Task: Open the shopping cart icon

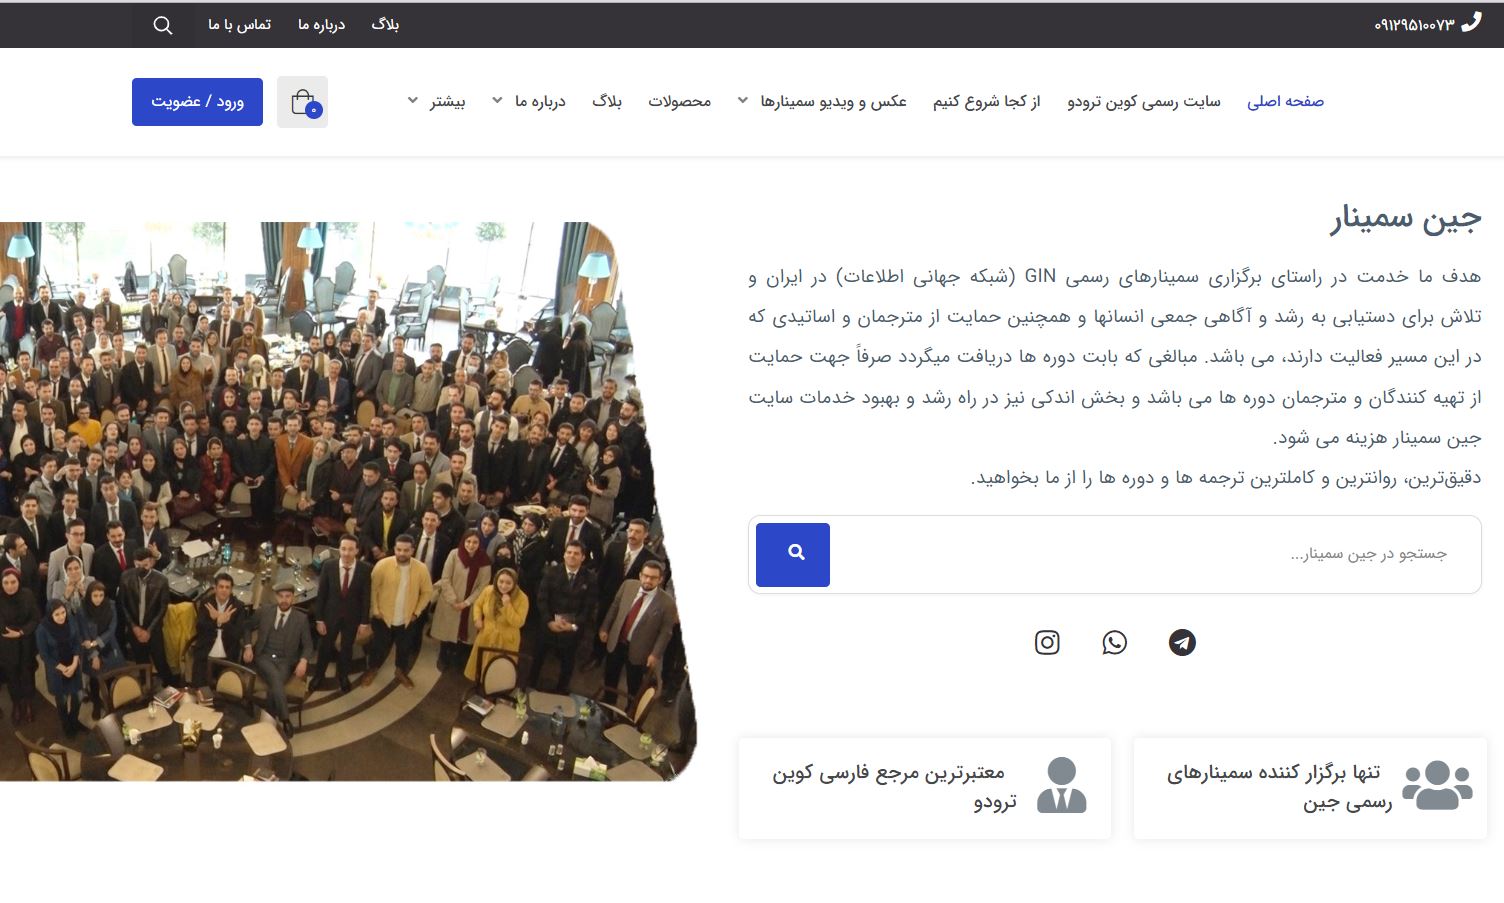Action: (303, 102)
